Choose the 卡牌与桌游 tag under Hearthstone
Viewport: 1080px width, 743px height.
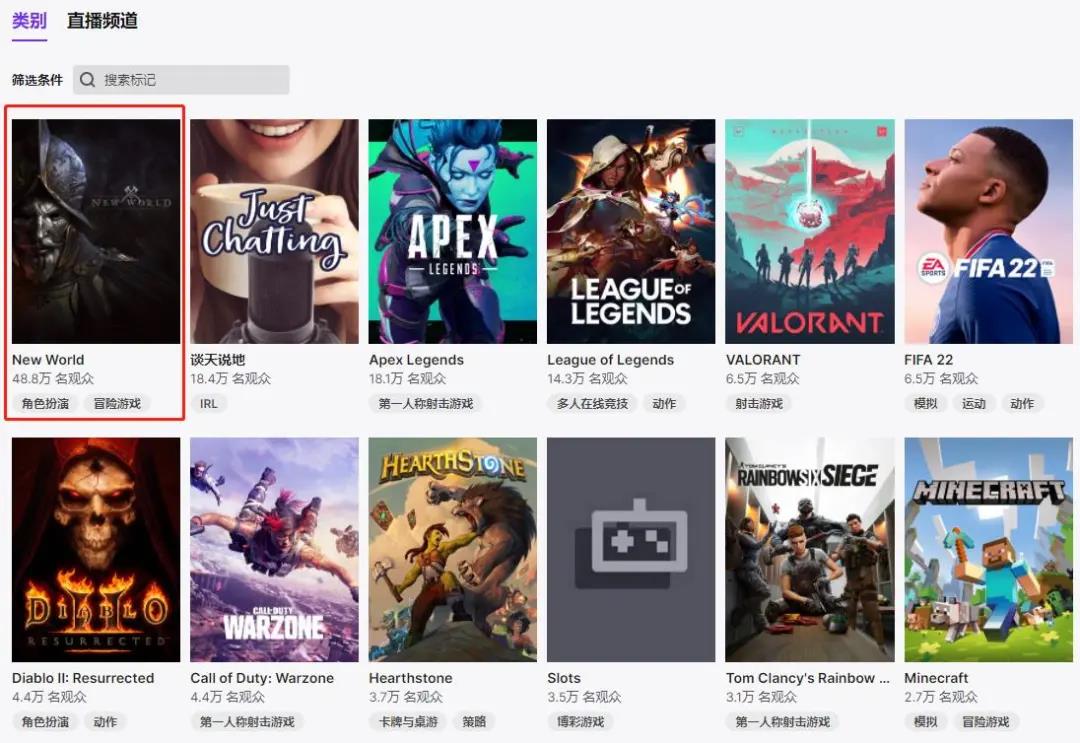(406, 722)
